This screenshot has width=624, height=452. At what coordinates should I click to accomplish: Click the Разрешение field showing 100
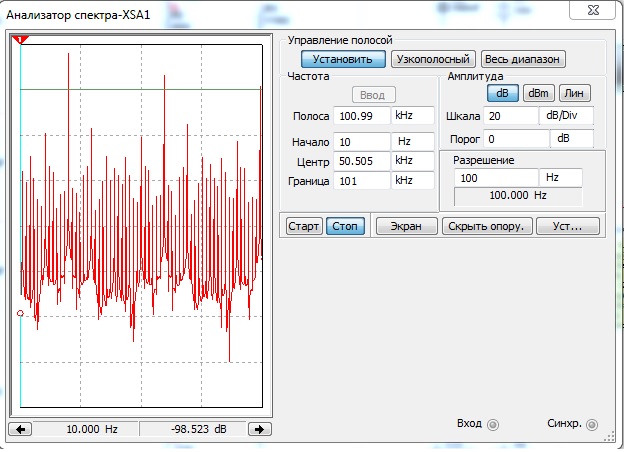pos(496,178)
